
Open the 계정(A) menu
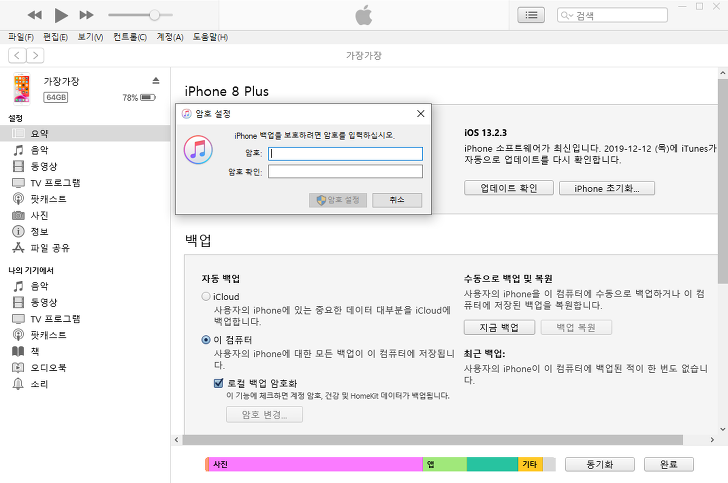point(170,37)
